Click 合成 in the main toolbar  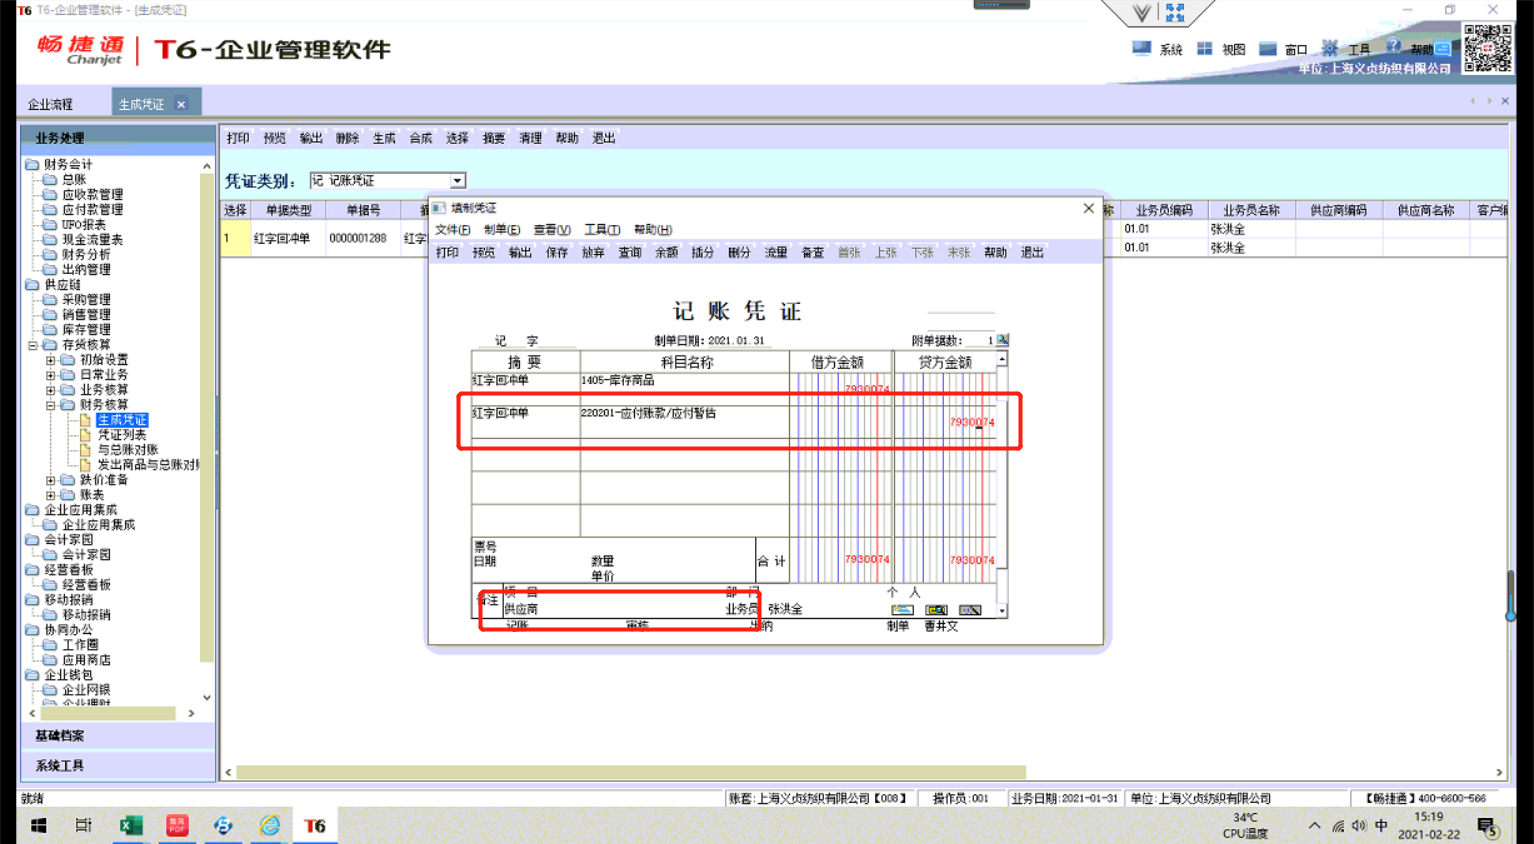(421, 138)
